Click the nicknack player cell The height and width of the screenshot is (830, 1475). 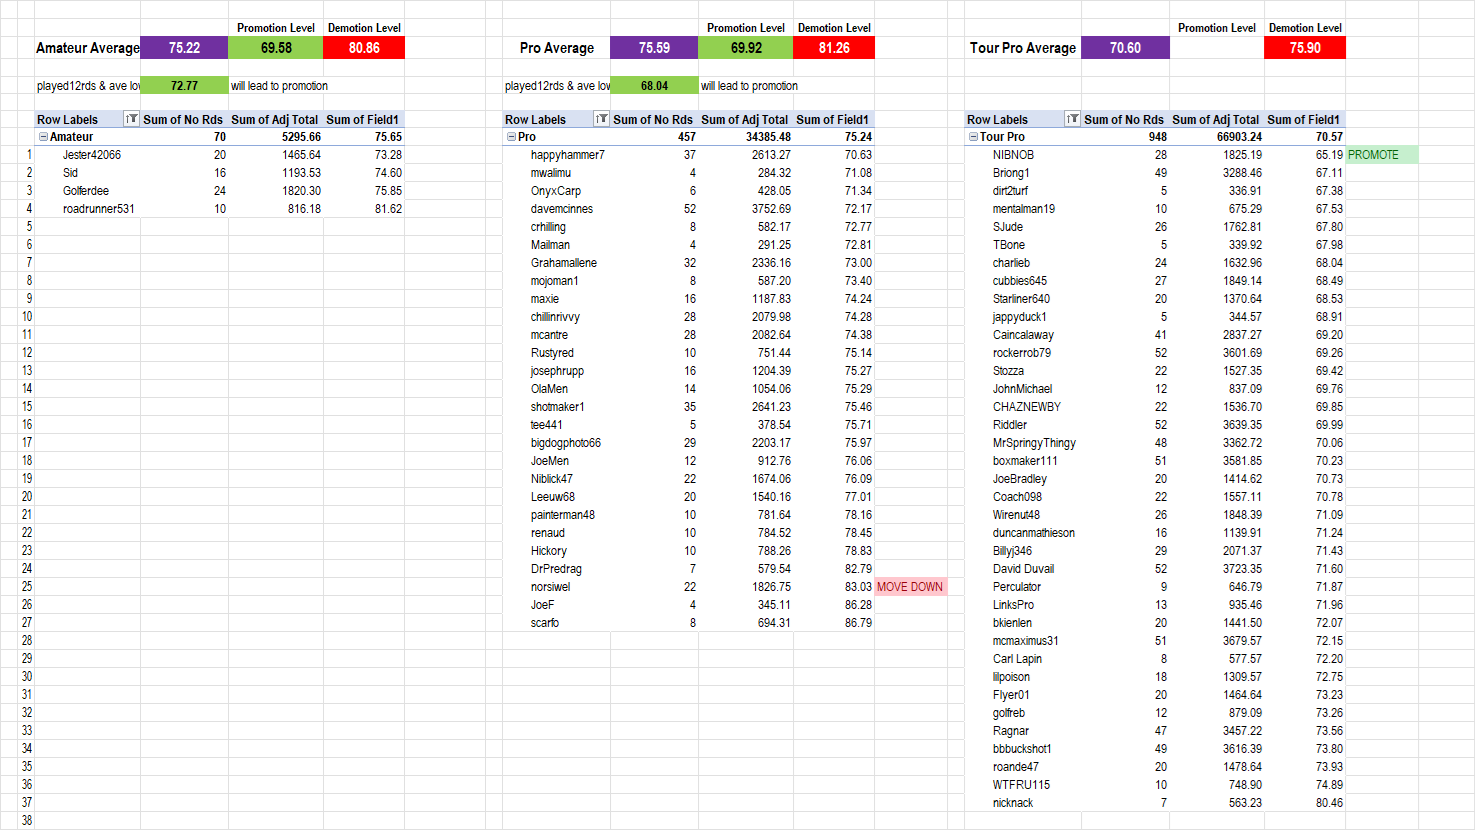pos(1013,803)
